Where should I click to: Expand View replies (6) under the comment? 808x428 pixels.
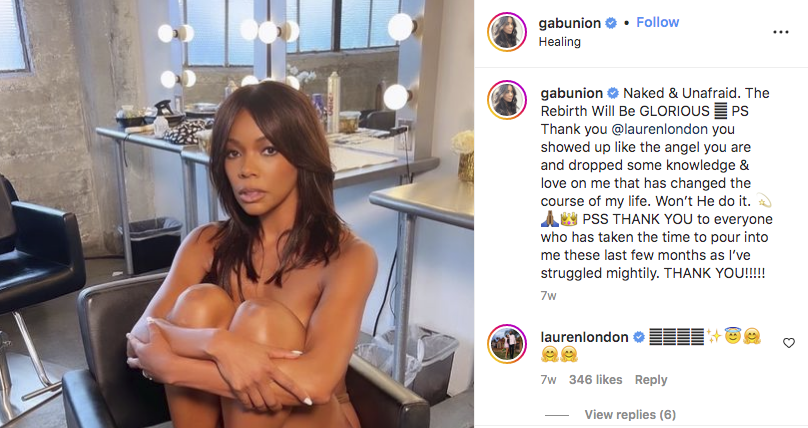pyautogui.click(x=630, y=415)
